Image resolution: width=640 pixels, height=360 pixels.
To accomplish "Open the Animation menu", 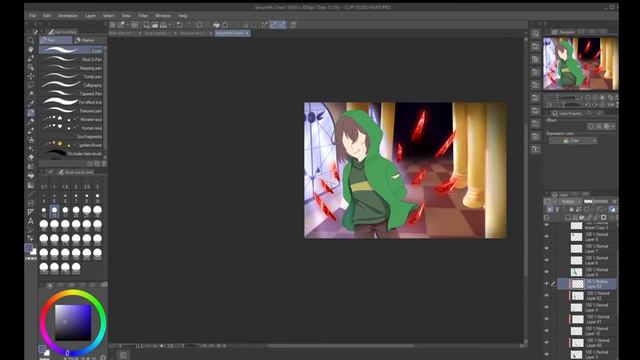I will pos(68,16).
